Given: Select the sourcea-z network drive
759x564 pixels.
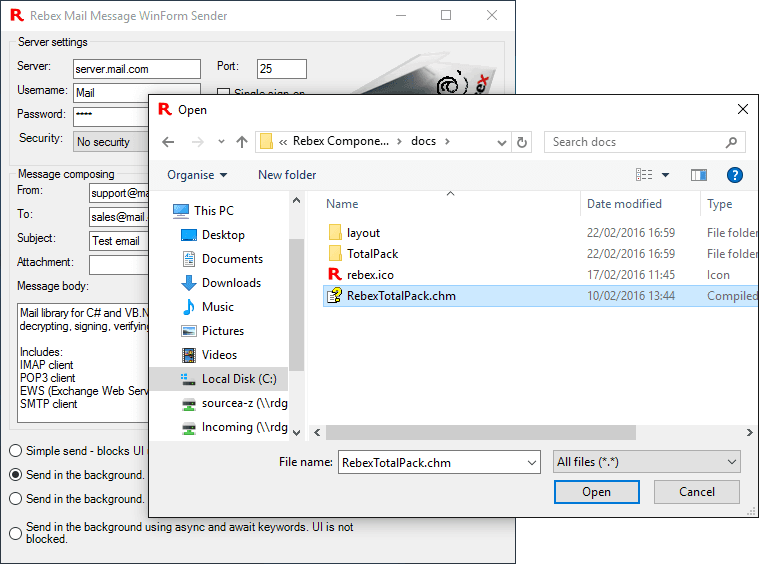Looking at the screenshot, I should pyautogui.click(x=244, y=403).
